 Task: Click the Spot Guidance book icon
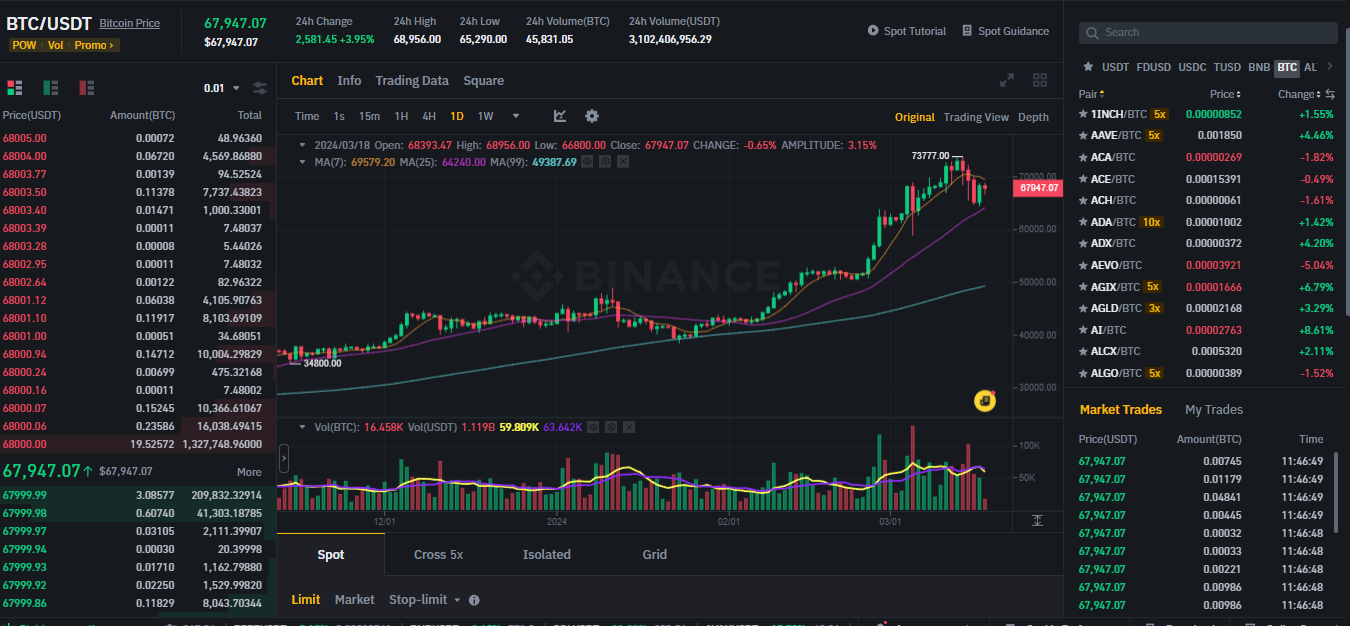967,31
